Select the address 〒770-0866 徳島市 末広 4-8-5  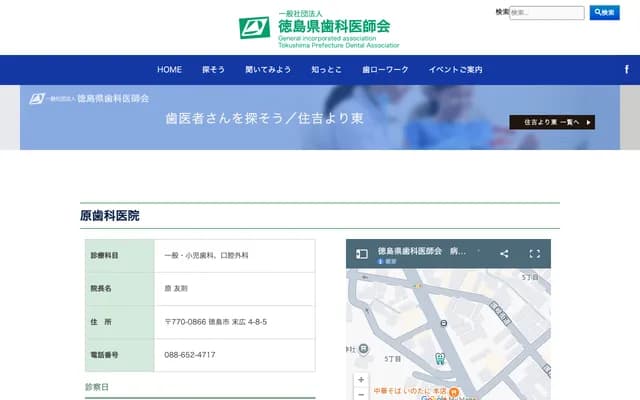point(216,322)
